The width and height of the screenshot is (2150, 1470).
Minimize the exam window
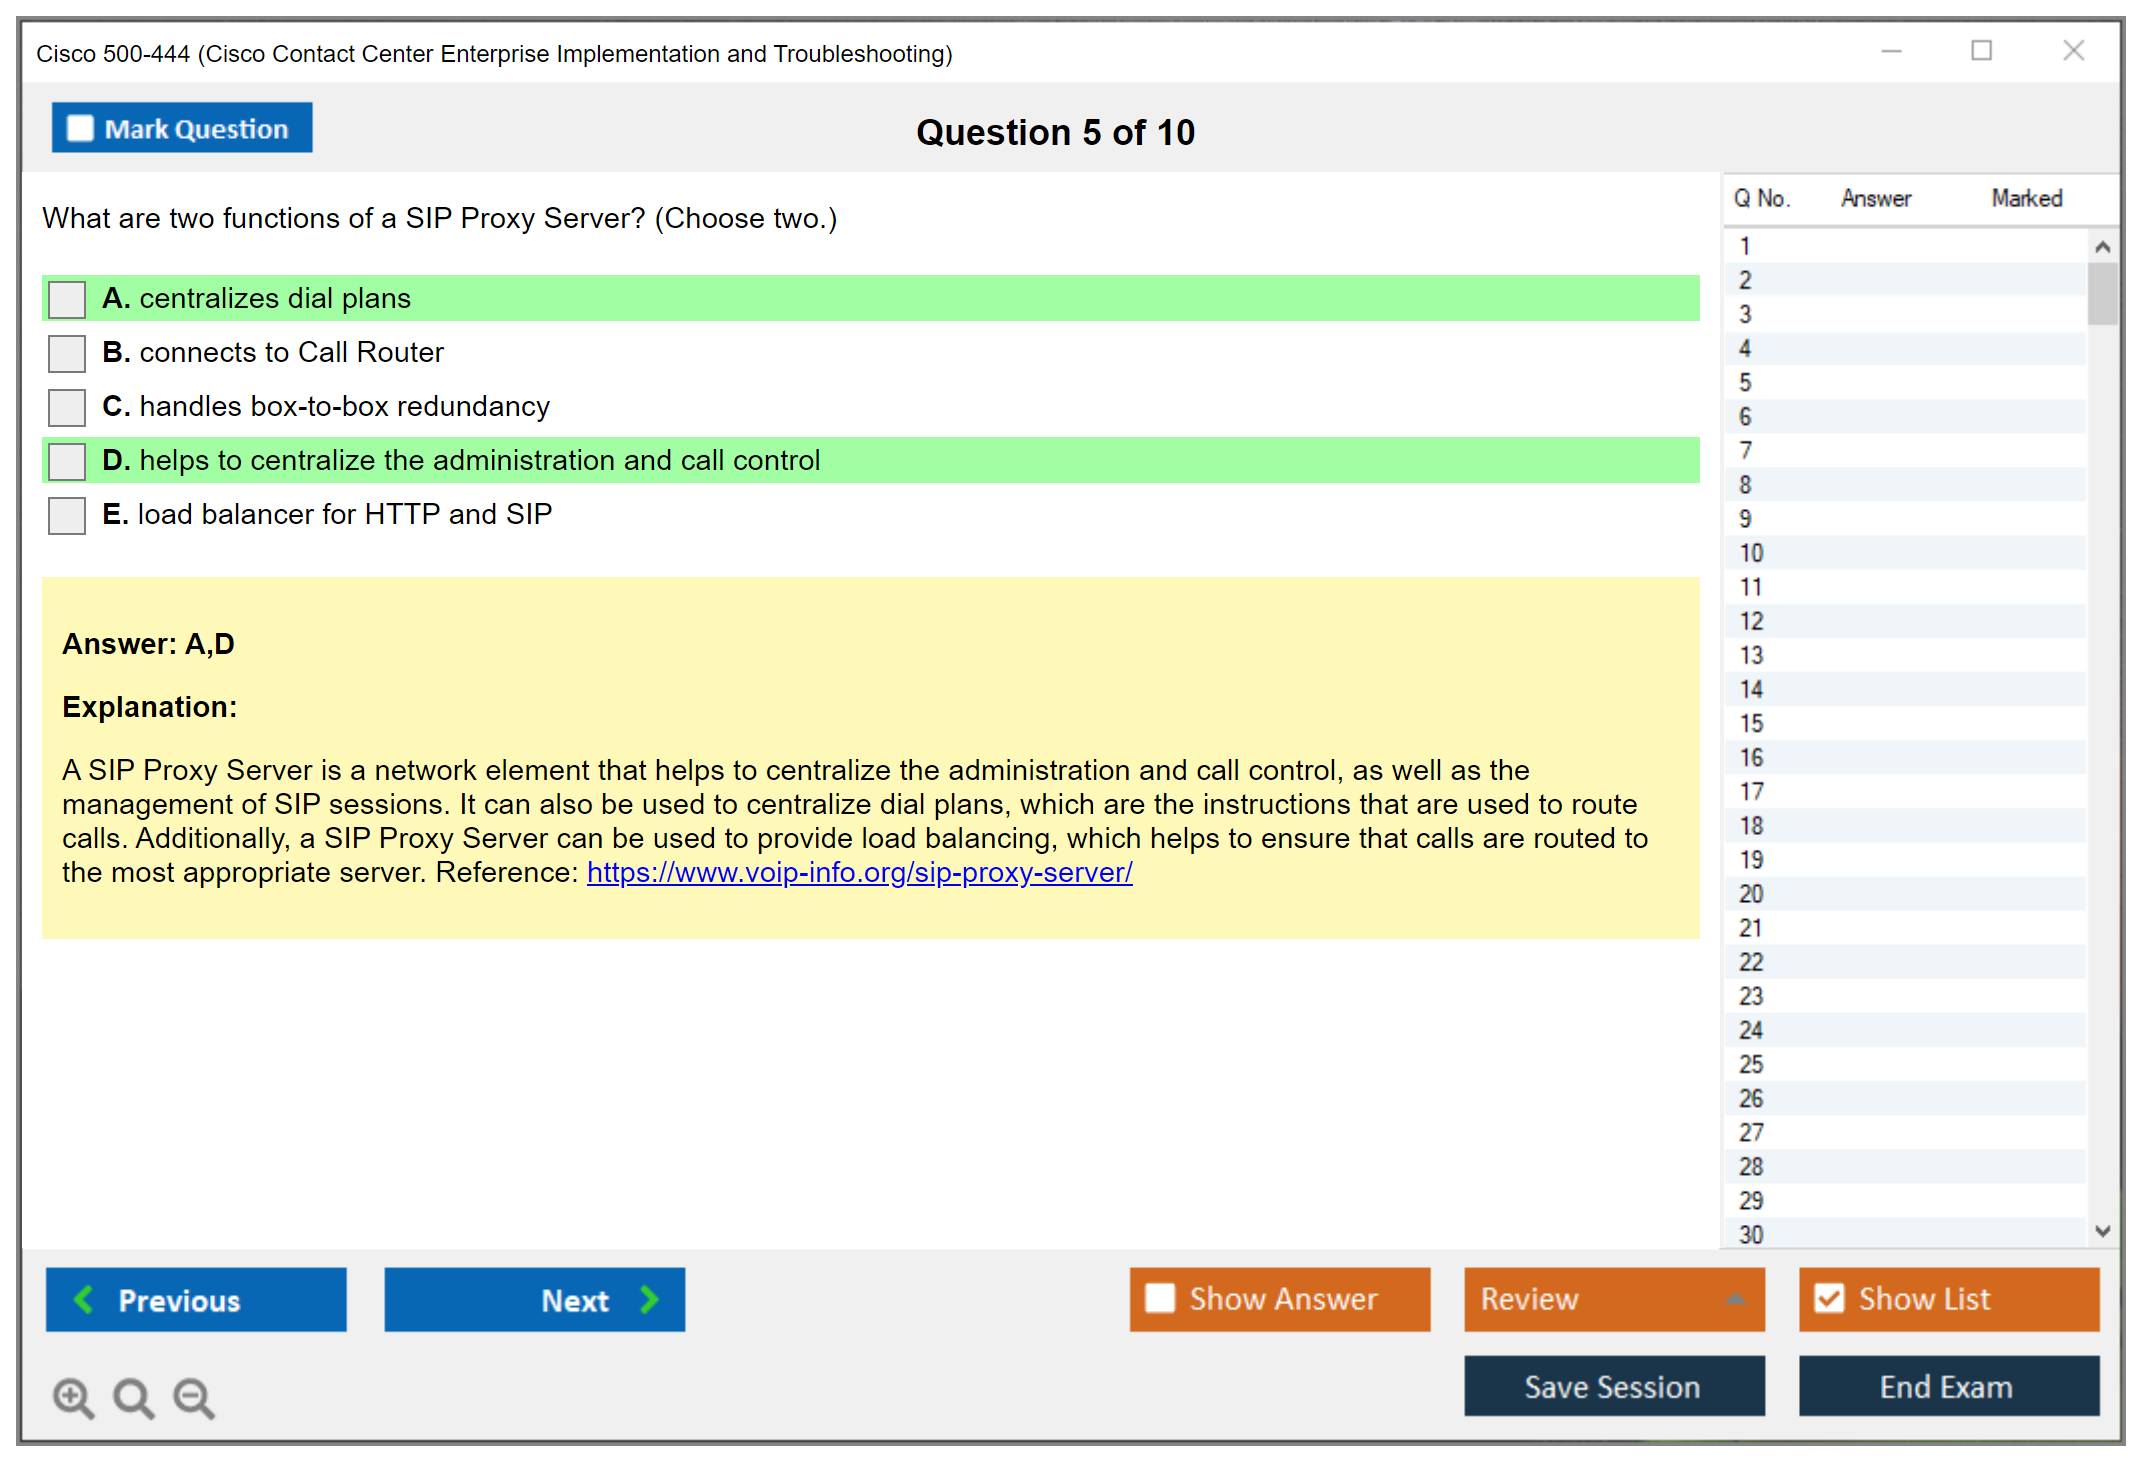[x=1891, y=51]
